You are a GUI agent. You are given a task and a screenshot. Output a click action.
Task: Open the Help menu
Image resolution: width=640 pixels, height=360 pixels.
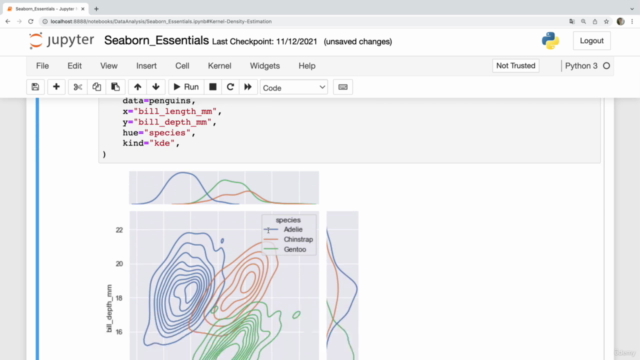tap(307, 66)
